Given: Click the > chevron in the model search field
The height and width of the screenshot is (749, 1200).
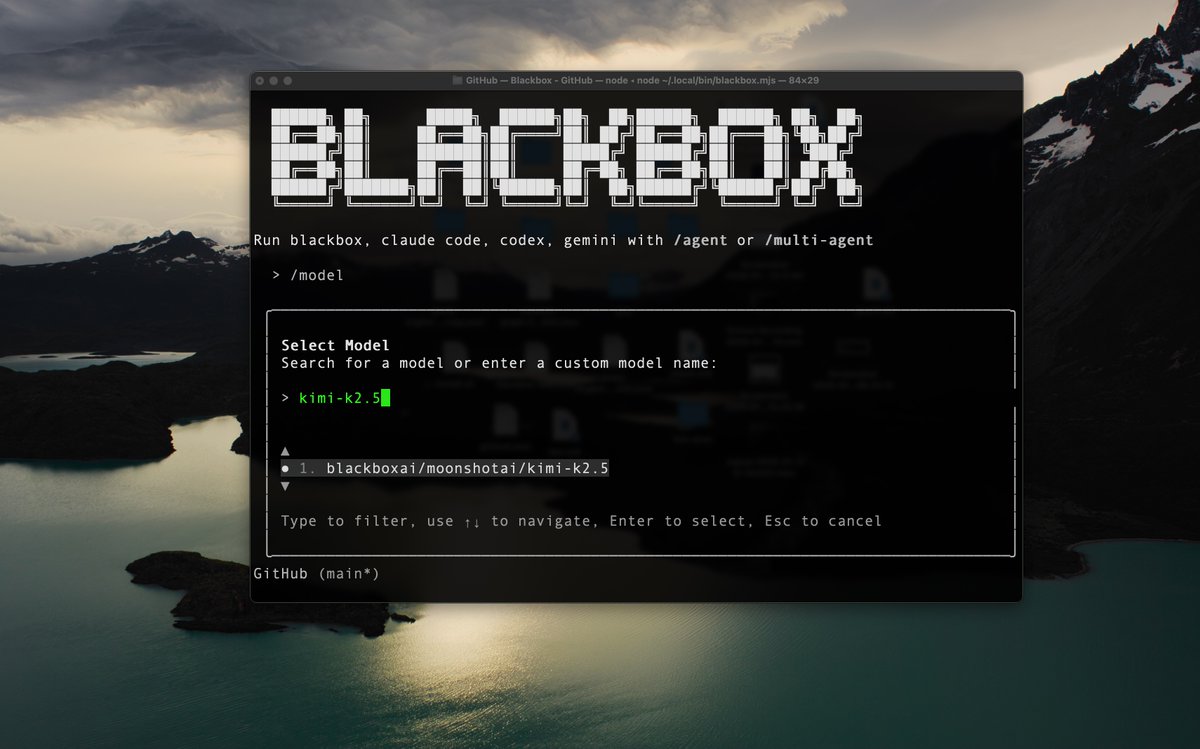Looking at the screenshot, I should [x=283, y=398].
